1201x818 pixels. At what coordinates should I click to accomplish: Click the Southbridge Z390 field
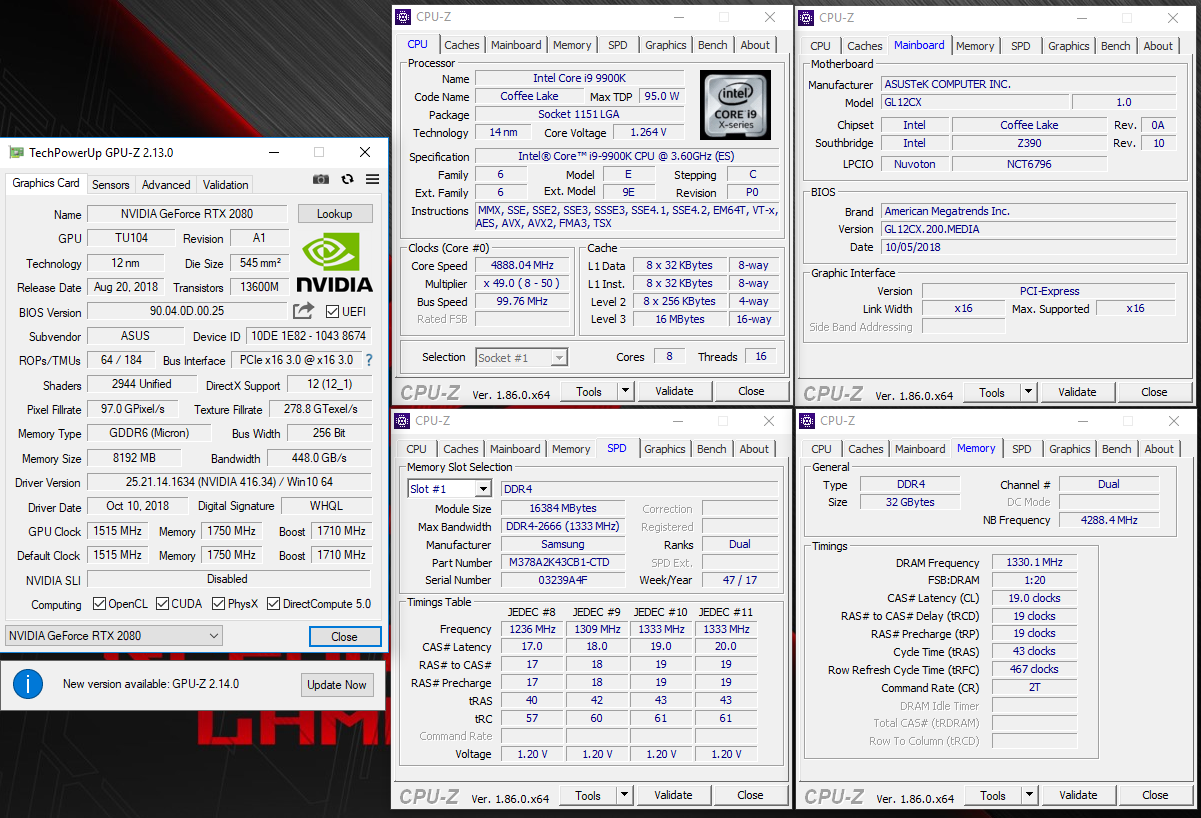(x=1029, y=143)
